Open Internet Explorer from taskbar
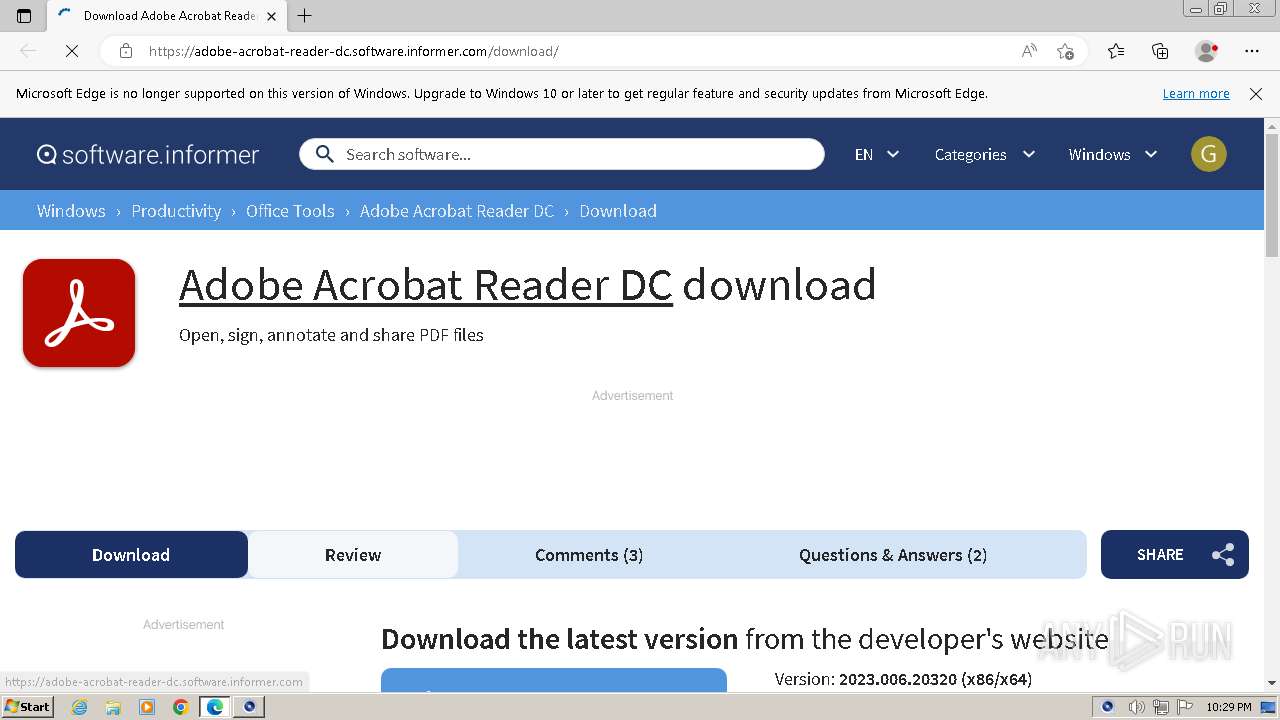1280x720 pixels. 79,707
